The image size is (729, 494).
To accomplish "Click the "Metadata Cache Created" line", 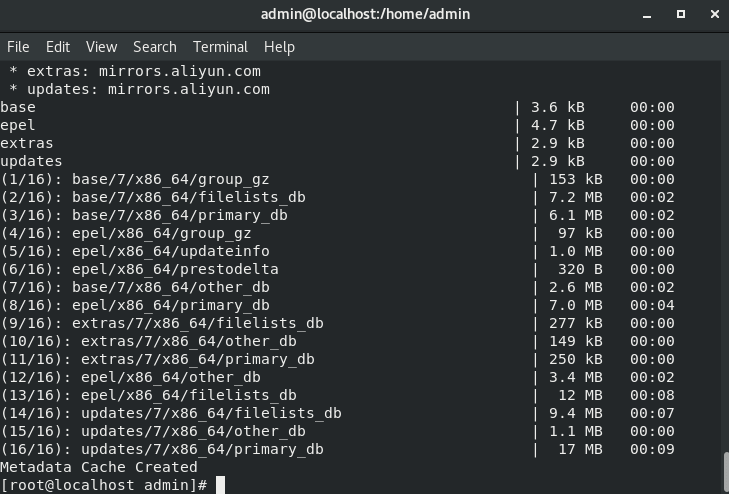I will click(99, 467).
